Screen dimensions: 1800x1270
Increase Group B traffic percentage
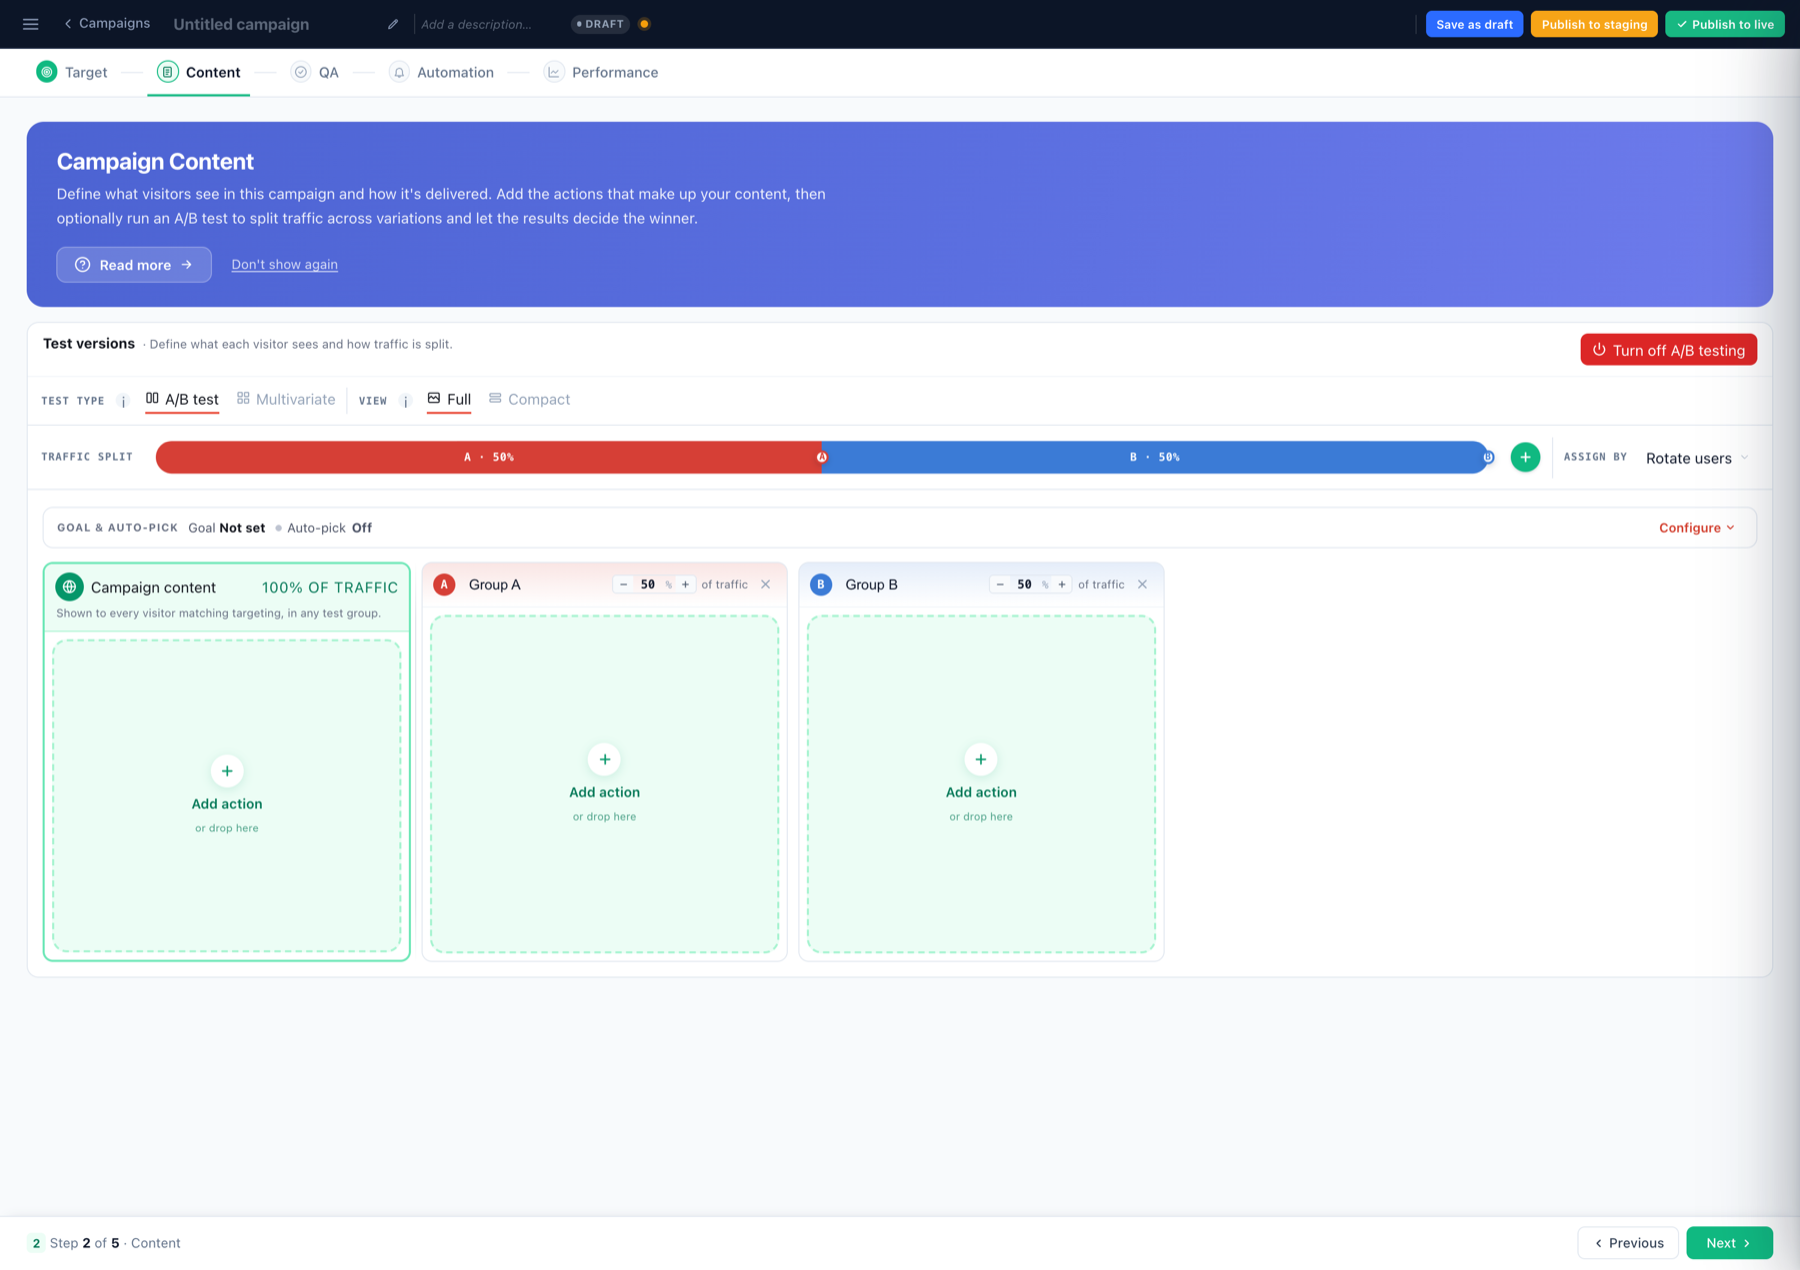1062,585
